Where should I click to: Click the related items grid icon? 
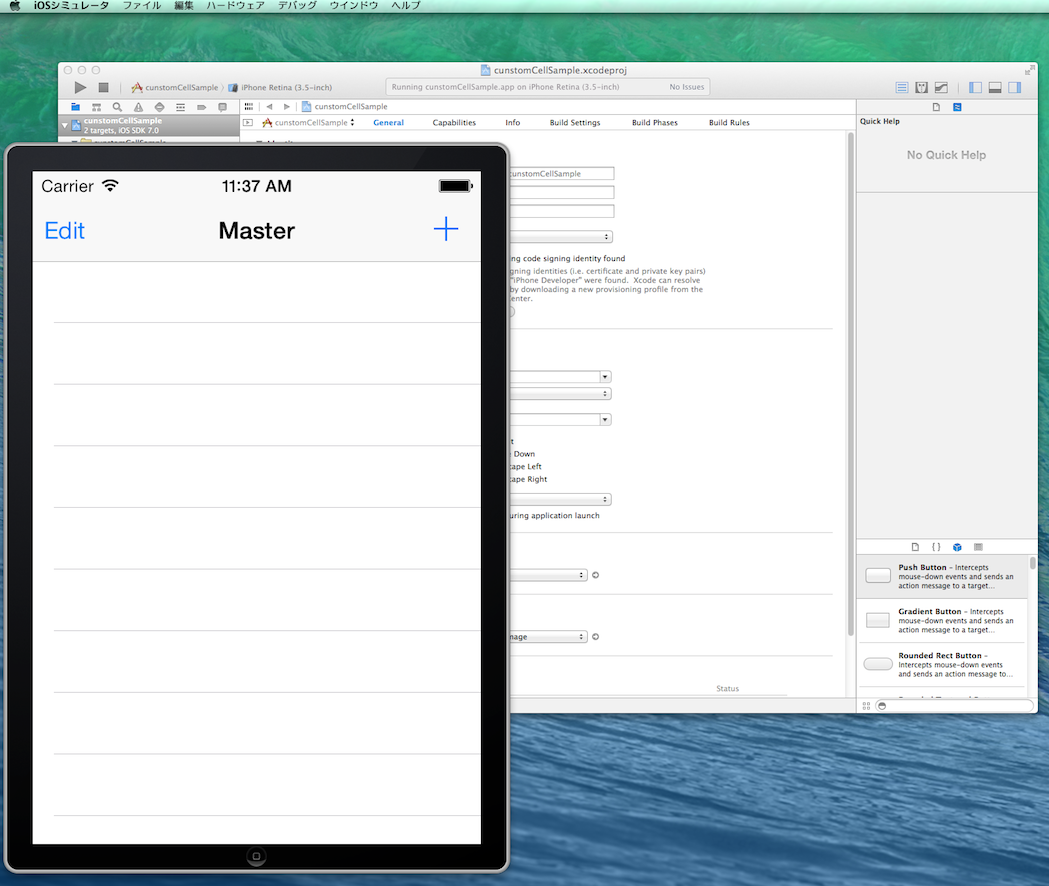pos(249,106)
